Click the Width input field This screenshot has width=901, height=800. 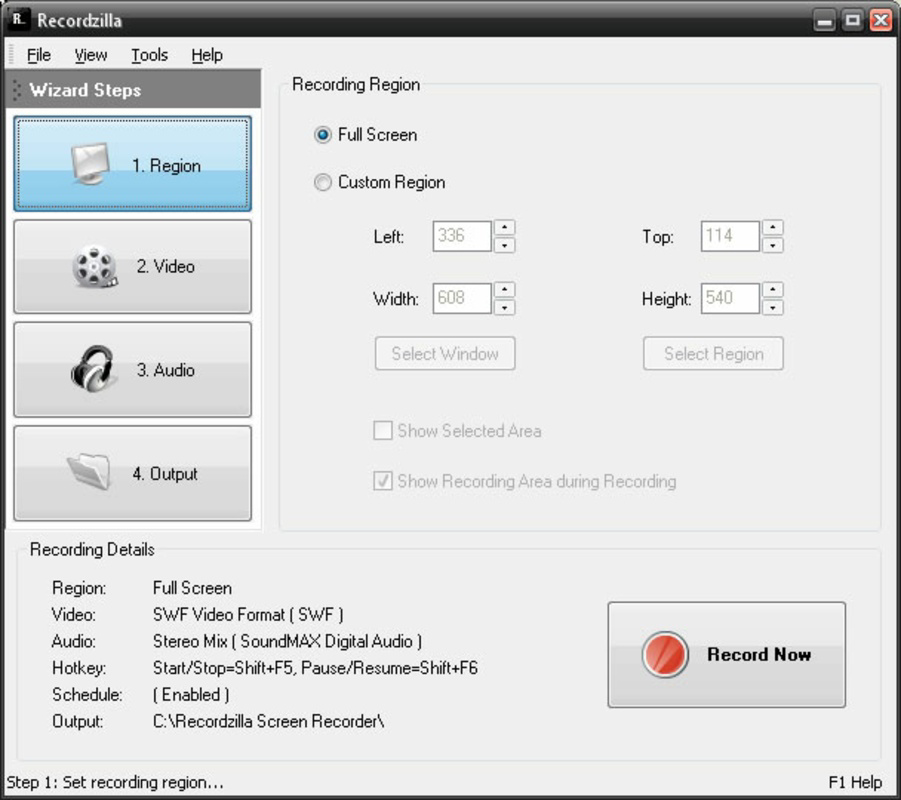point(462,298)
